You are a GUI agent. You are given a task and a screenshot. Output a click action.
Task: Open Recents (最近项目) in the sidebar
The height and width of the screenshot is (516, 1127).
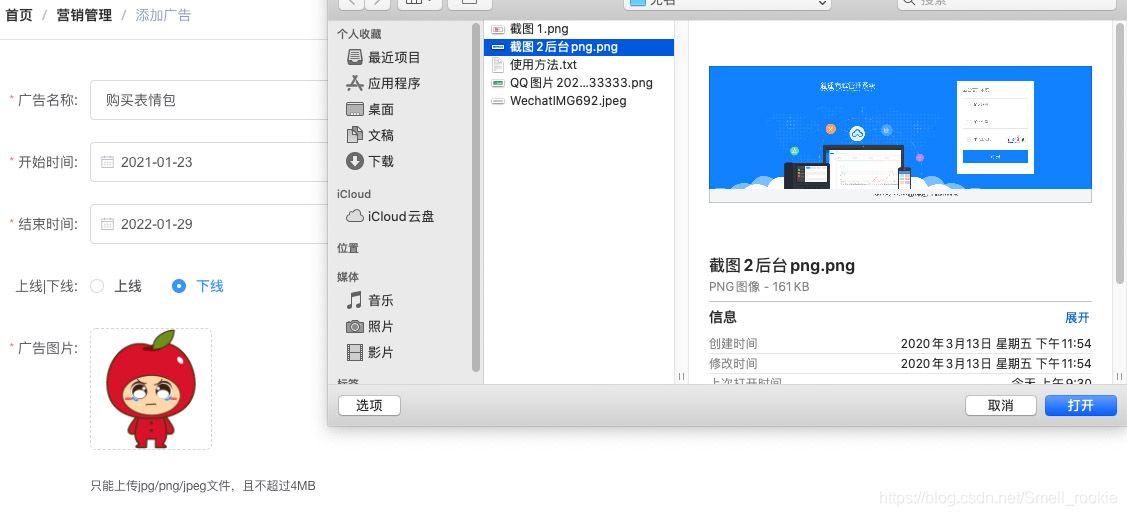[x=393, y=58]
